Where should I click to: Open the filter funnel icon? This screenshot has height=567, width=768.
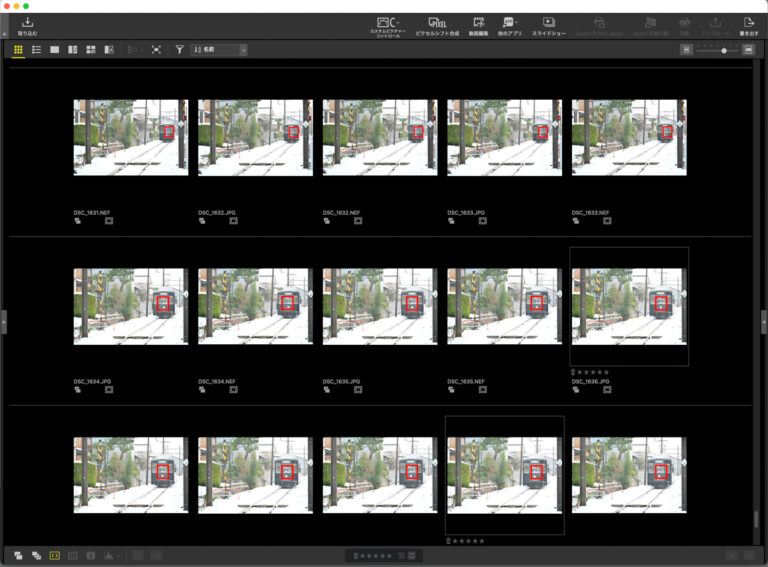click(x=179, y=49)
